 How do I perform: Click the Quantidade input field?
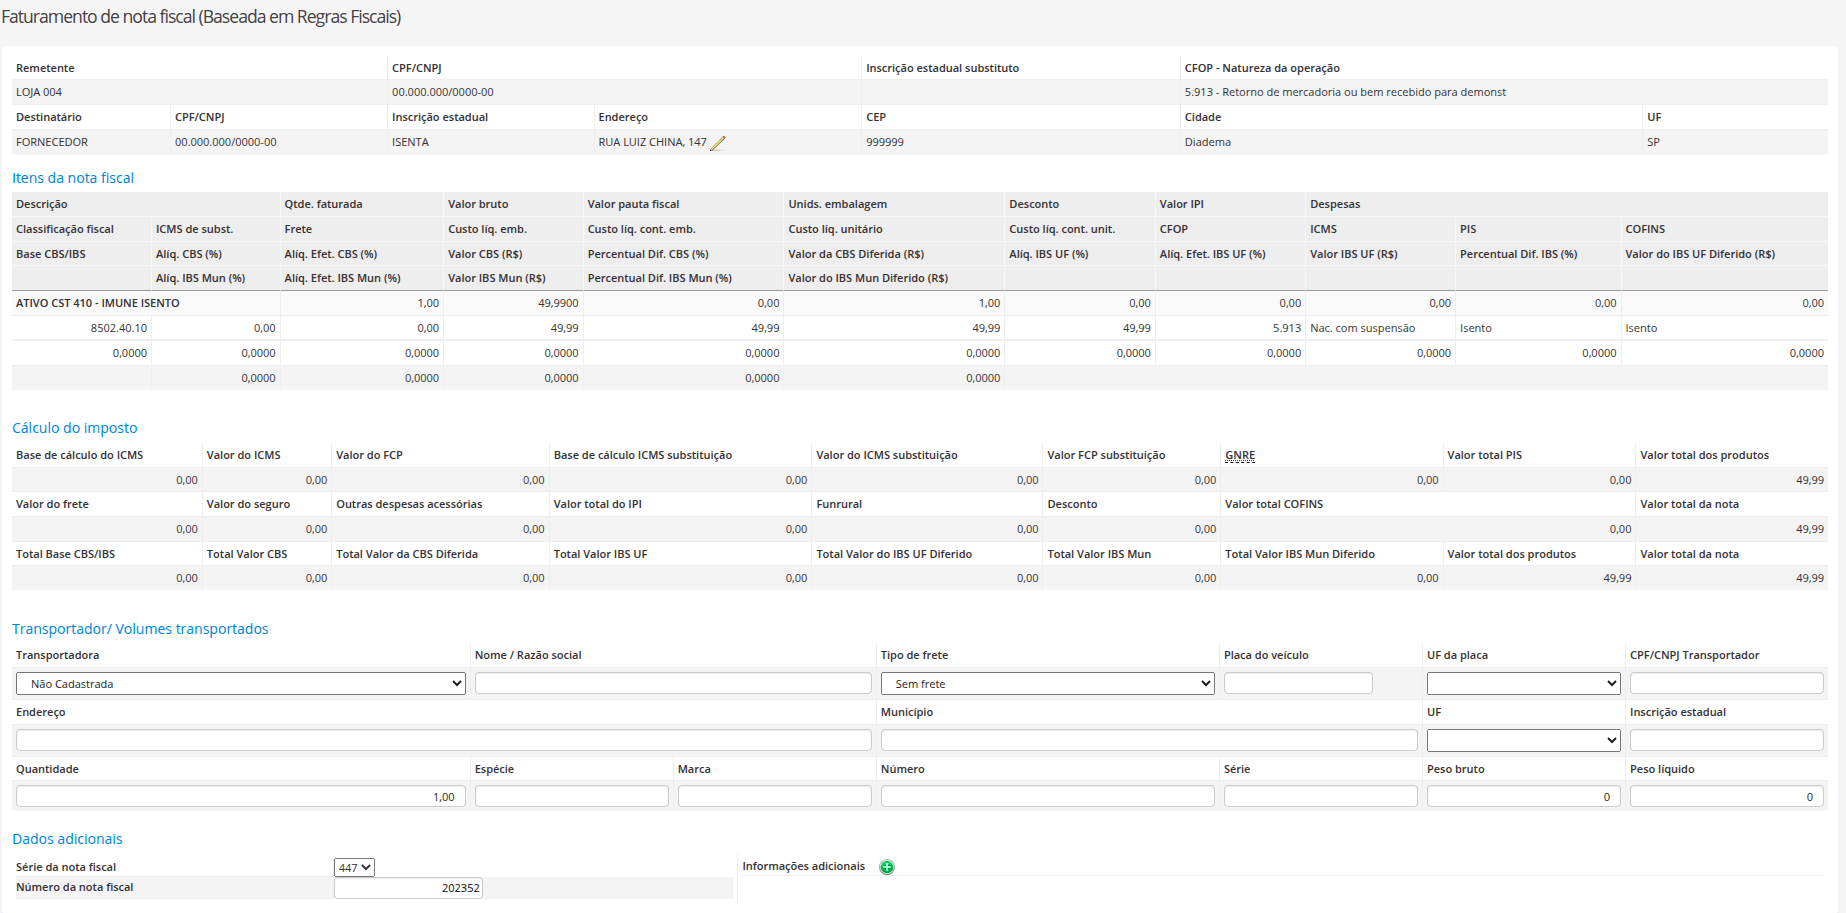coord(241,796)
